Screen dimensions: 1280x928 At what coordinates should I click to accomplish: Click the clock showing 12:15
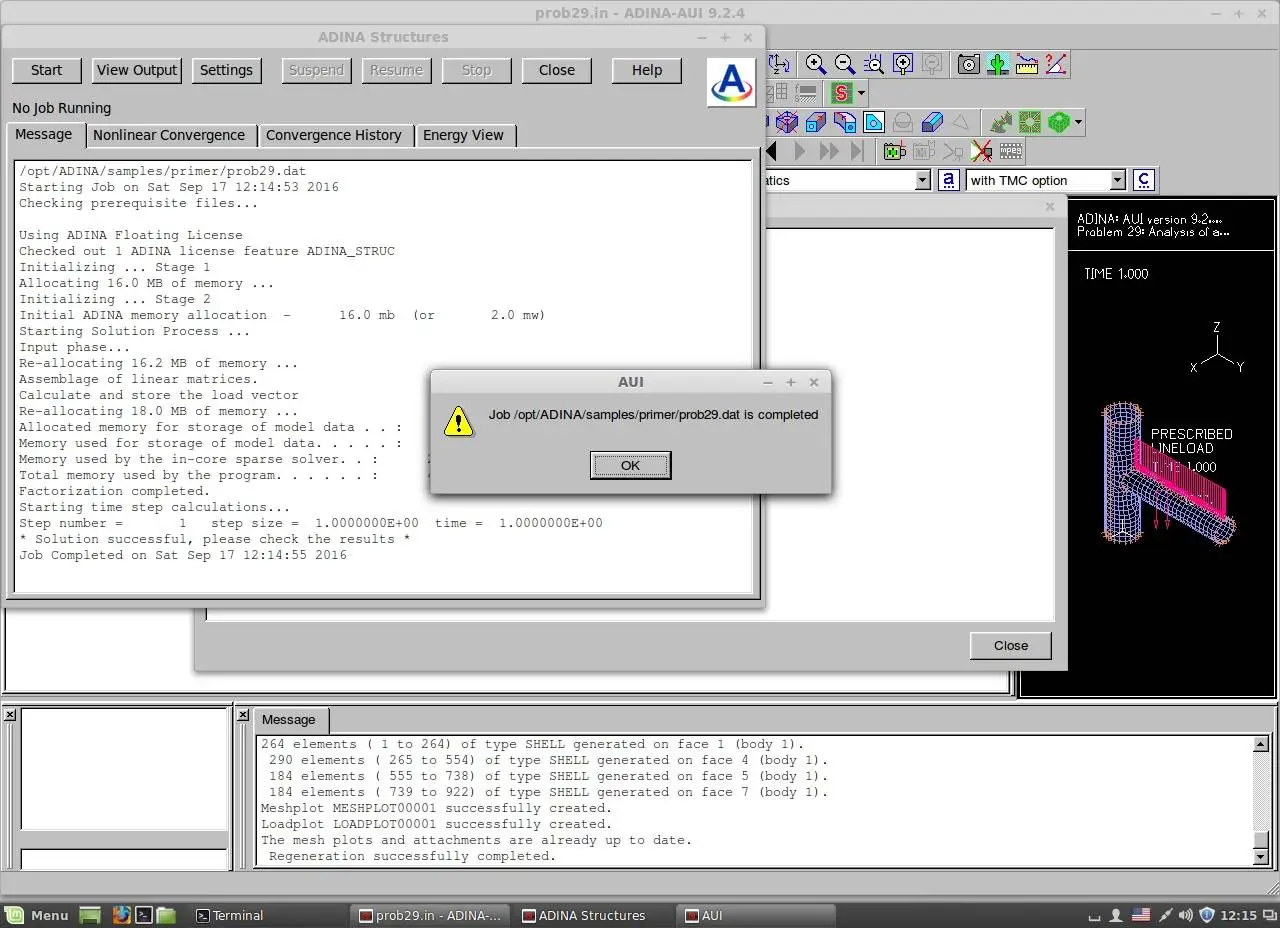click(x=1239, y=915)
